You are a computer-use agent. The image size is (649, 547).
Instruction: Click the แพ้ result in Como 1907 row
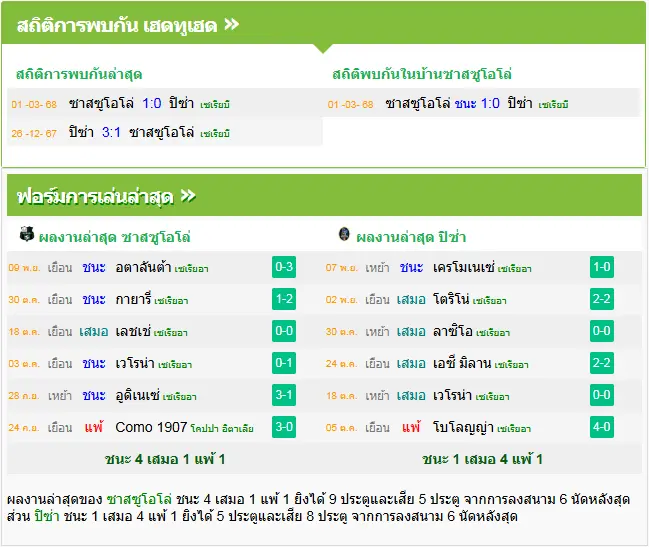(94, 427)
